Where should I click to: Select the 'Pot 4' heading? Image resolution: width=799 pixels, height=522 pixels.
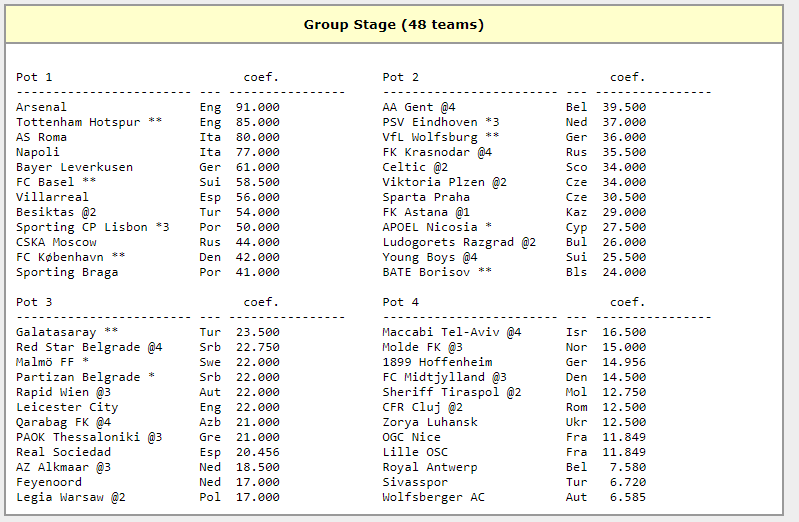pos(401,302)
